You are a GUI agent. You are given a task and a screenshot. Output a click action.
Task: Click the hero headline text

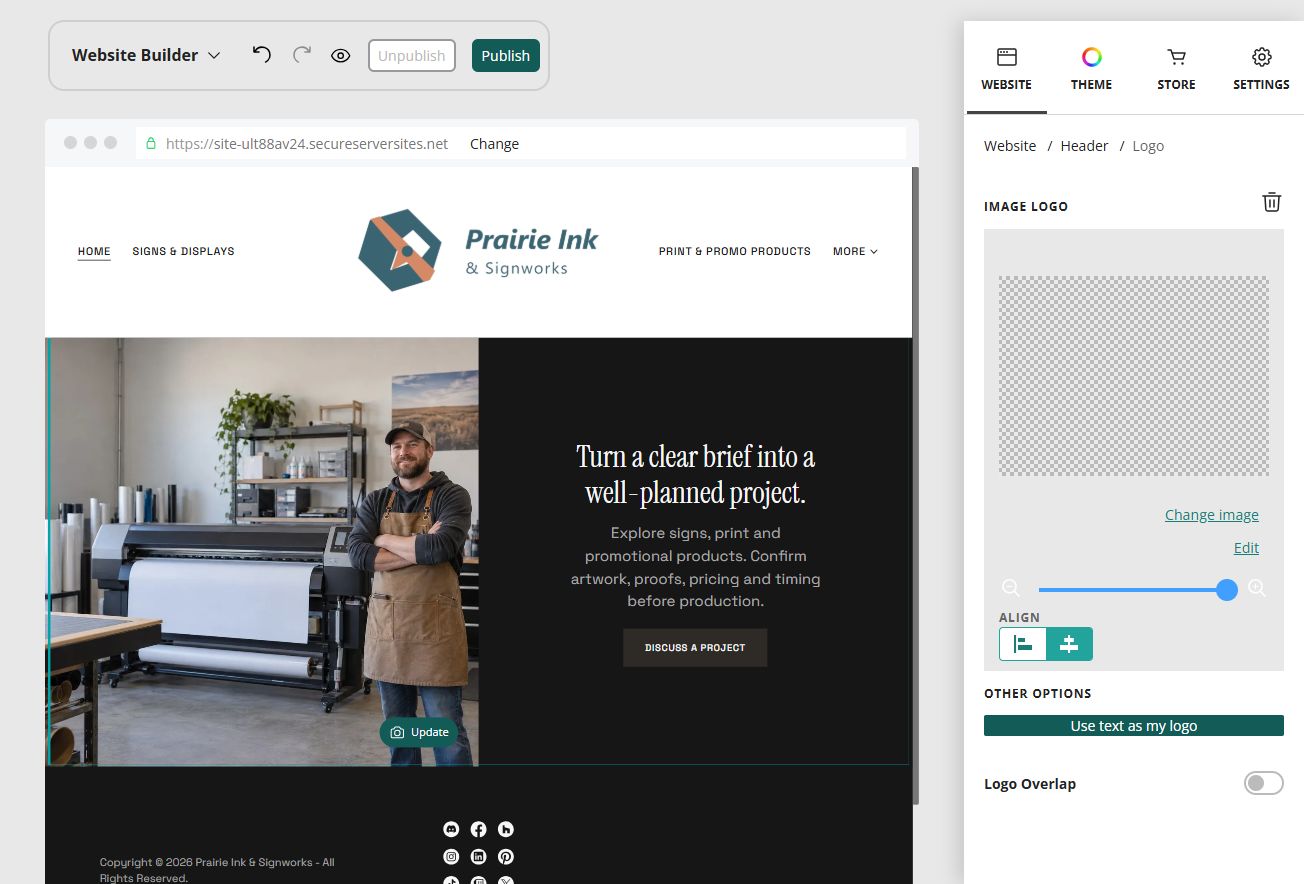tap(695, 475)
